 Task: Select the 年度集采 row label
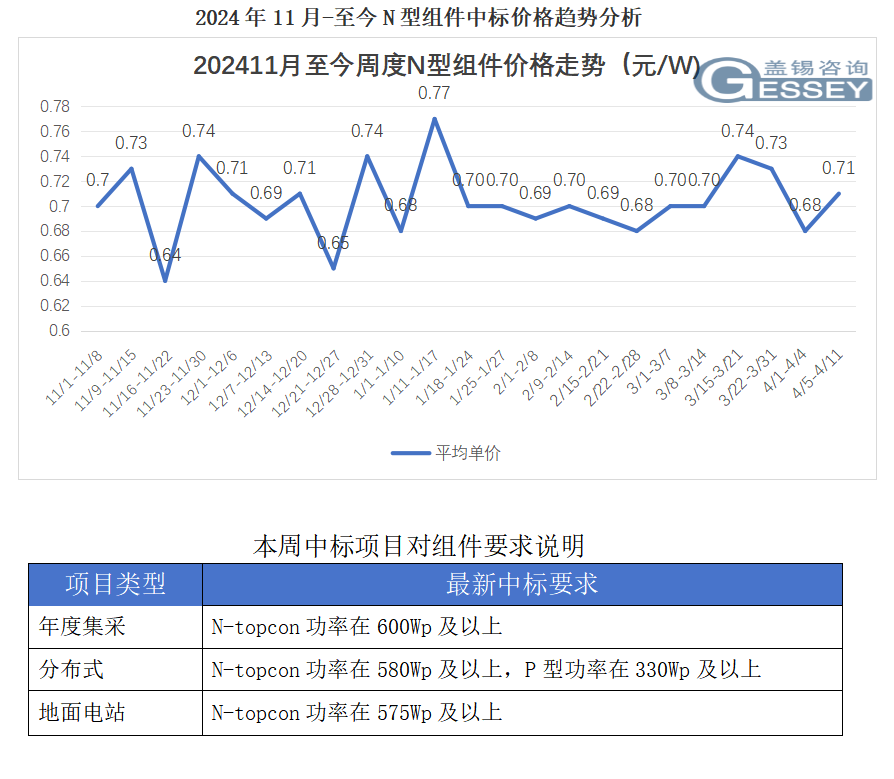click(x=83, y=627)
